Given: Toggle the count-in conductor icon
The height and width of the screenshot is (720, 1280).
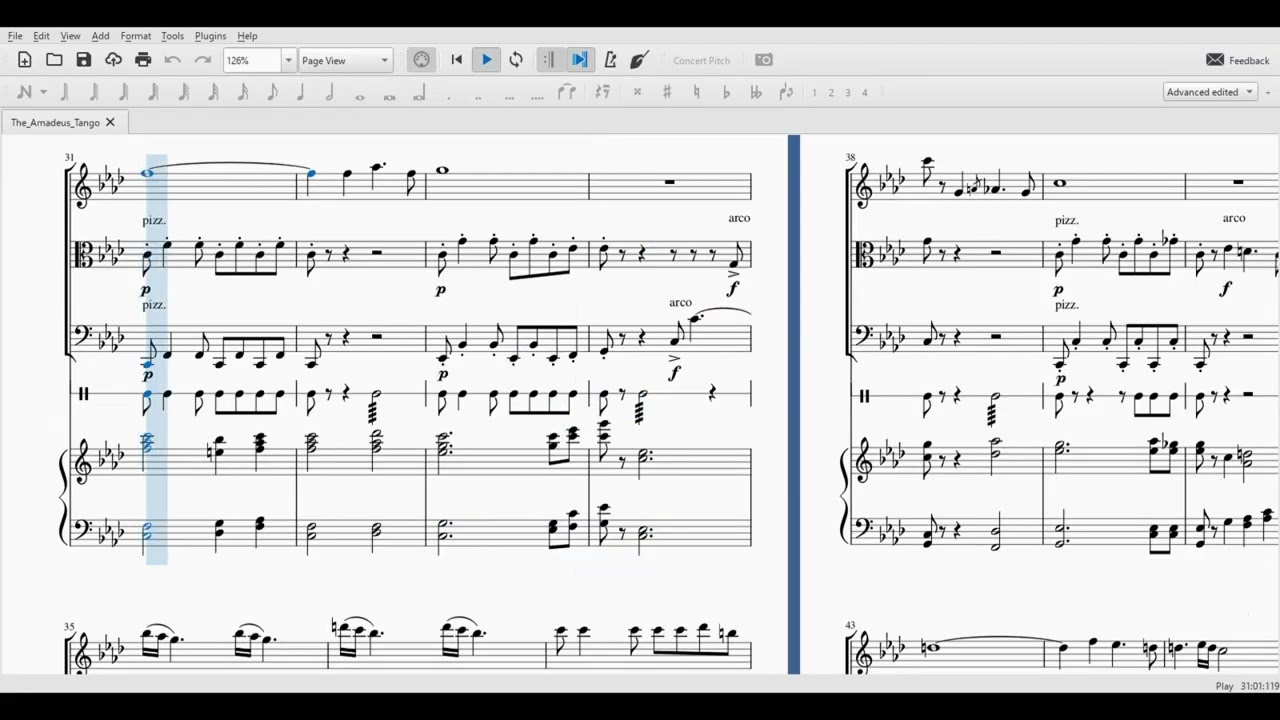Looking at the screenshot, I should point(639,60).
